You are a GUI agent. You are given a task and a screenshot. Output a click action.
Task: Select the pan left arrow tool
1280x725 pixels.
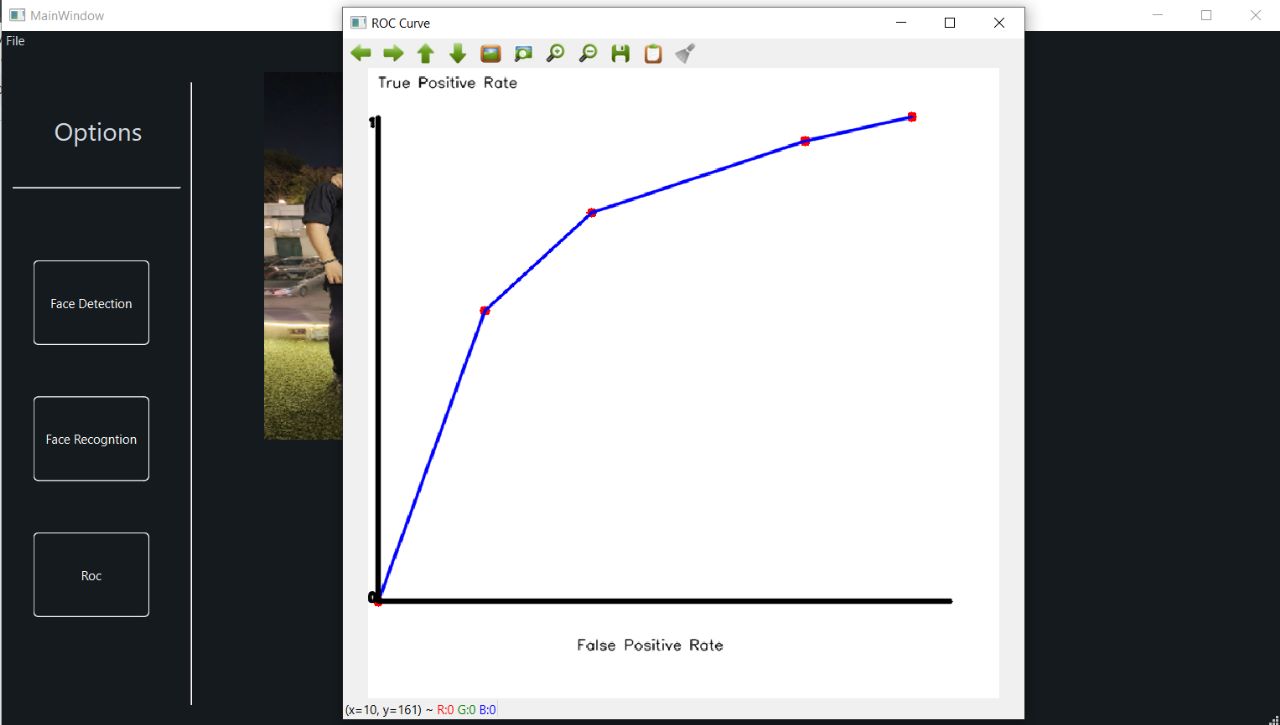(x=361, y=53)
